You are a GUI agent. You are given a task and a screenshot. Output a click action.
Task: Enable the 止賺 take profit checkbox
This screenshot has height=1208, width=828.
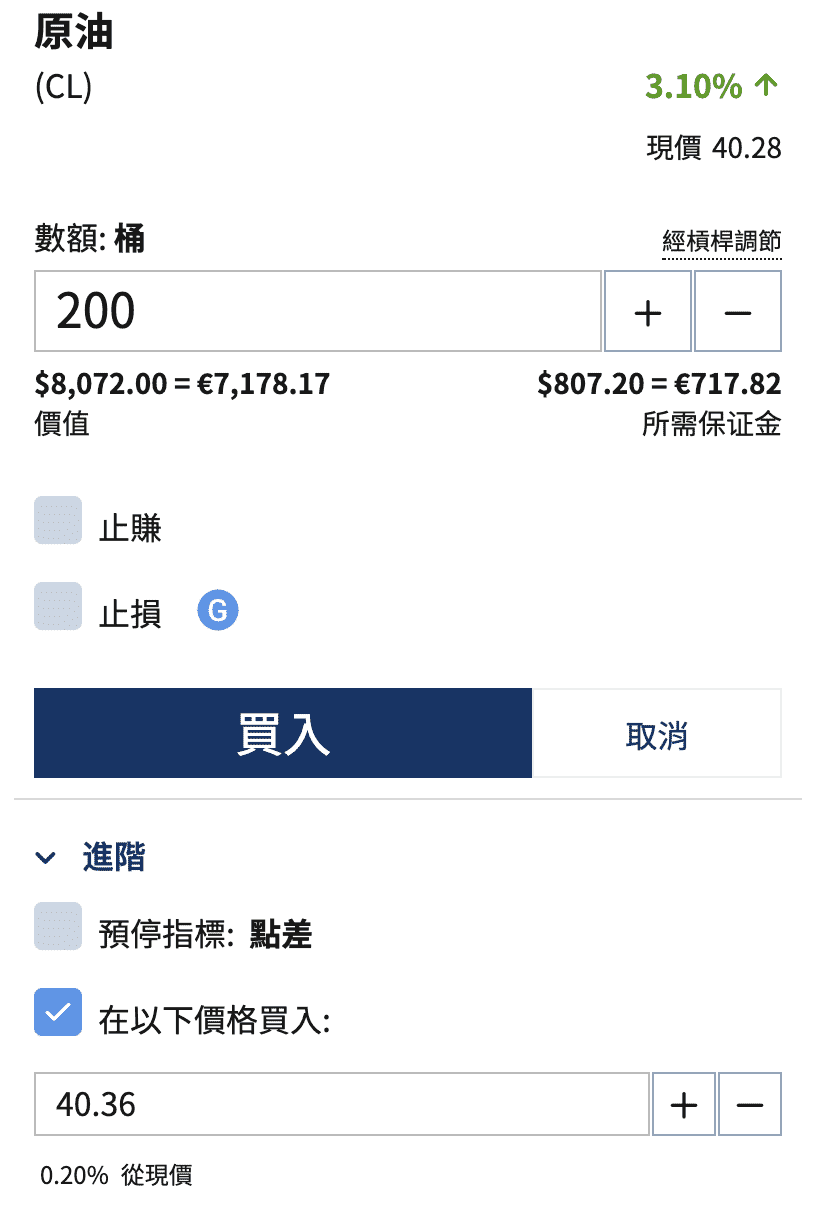point(58,521)
